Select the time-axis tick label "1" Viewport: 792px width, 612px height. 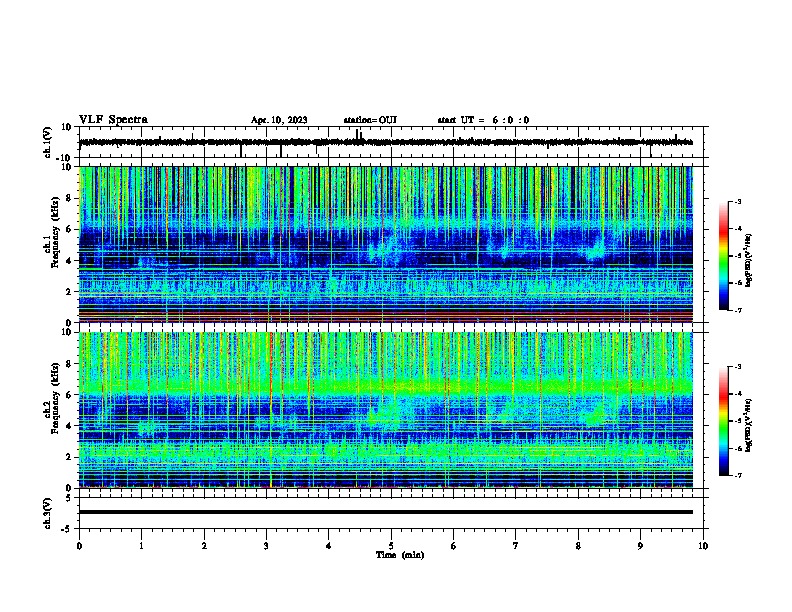[x=141, y=546]
